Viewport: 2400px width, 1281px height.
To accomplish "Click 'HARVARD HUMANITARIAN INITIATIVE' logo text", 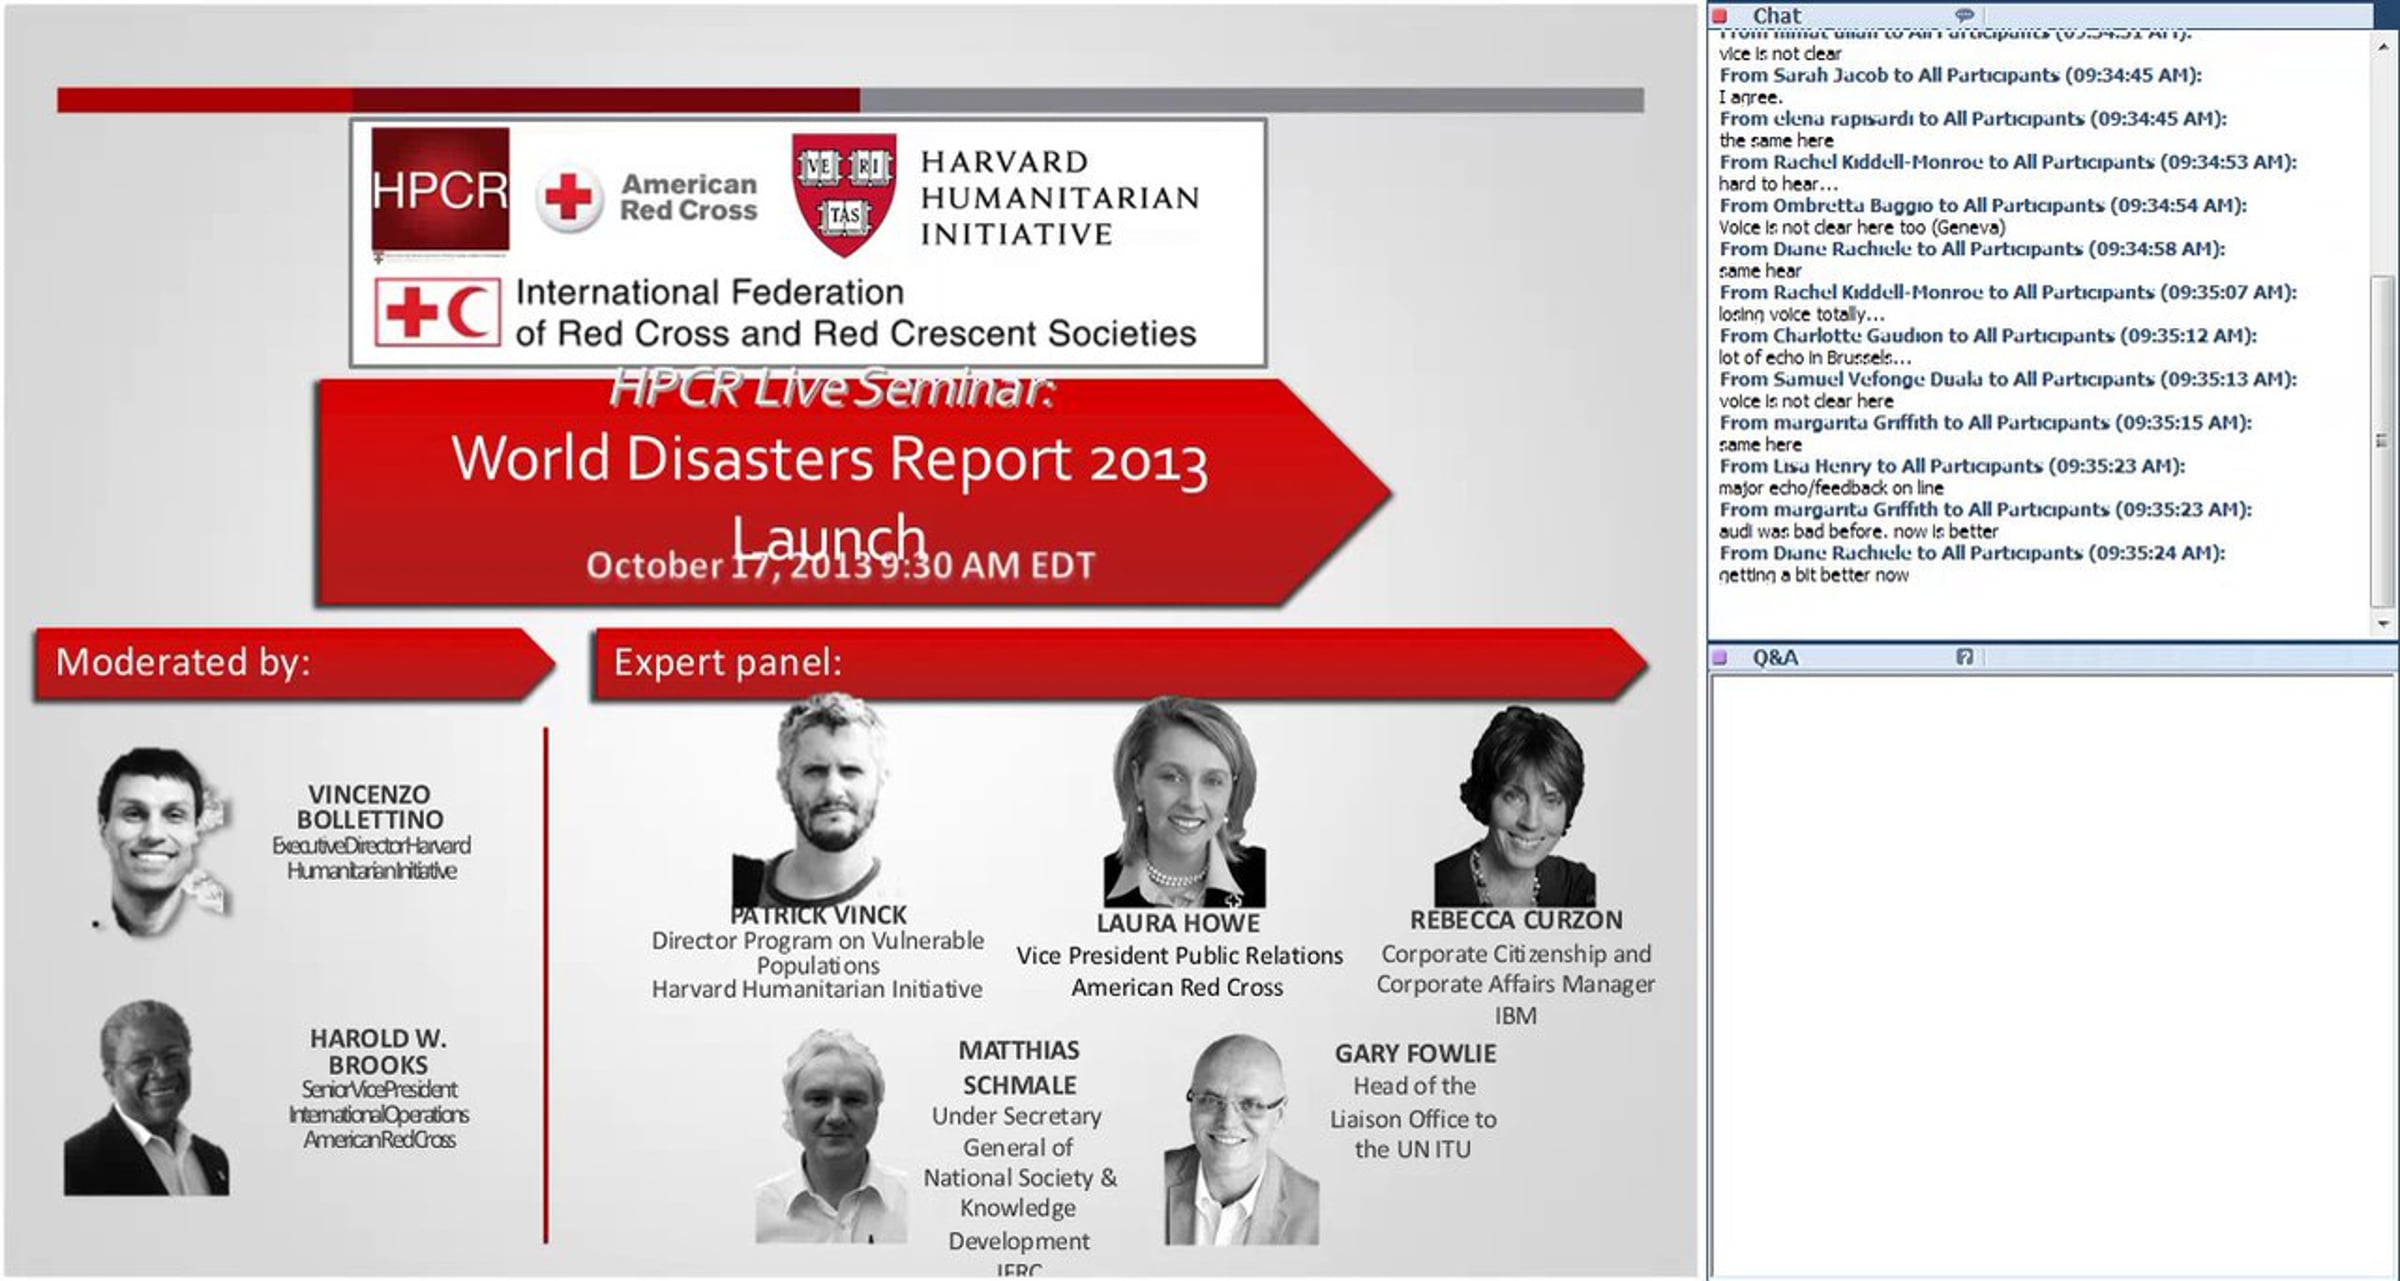I will 1060,198.
